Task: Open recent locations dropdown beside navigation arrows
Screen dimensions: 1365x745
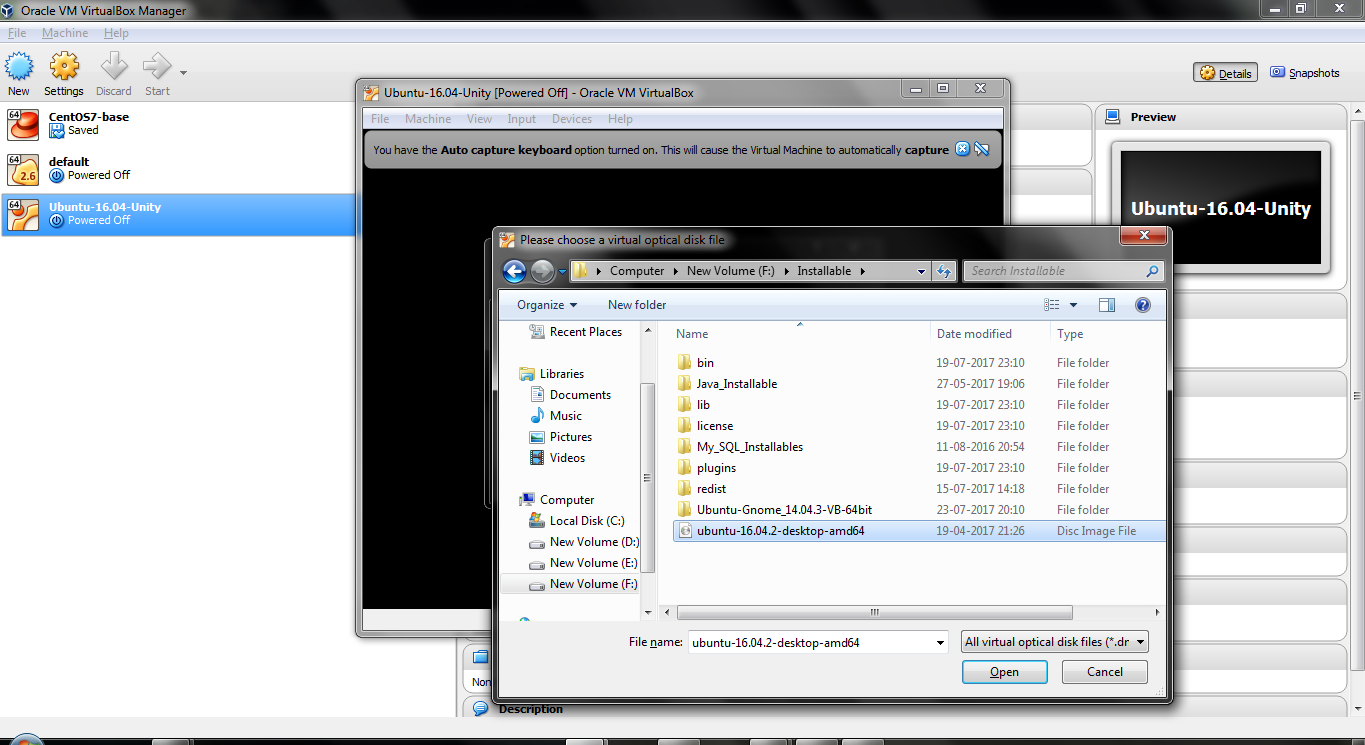Action: (562, 271)
